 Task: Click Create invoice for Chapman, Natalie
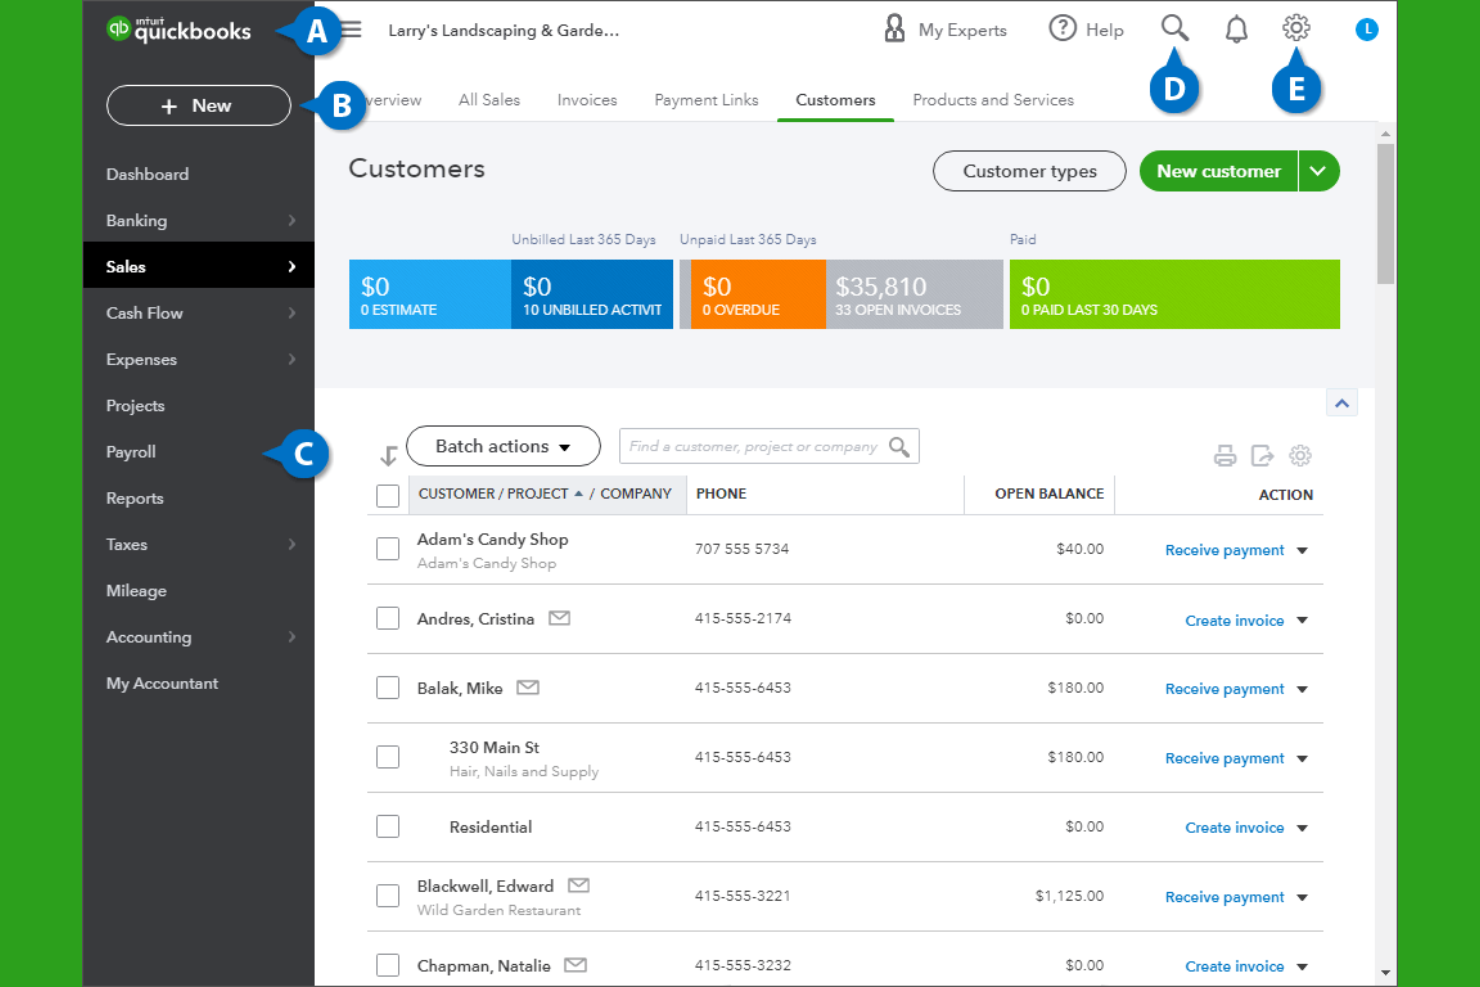pyautogui.click(x=1234, y=966)
